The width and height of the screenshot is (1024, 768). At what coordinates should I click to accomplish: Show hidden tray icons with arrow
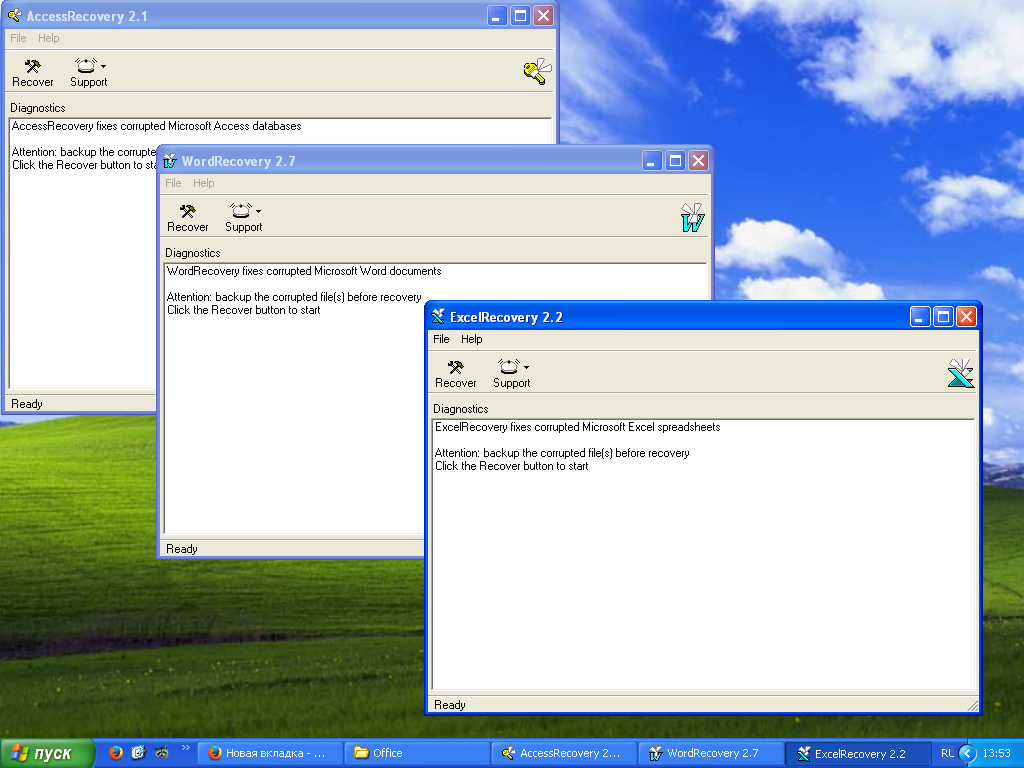click(x=967, y=753)
